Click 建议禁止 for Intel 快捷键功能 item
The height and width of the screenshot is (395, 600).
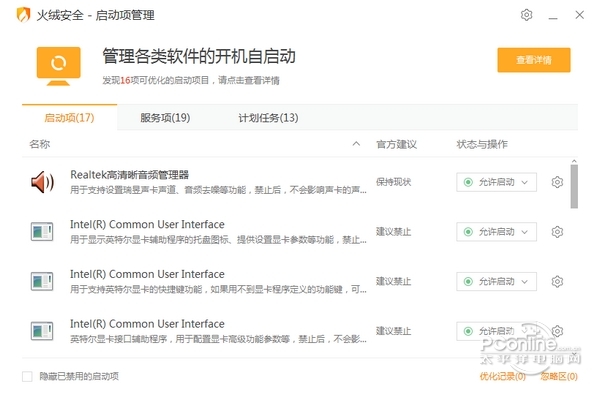[x=393, y=282]
